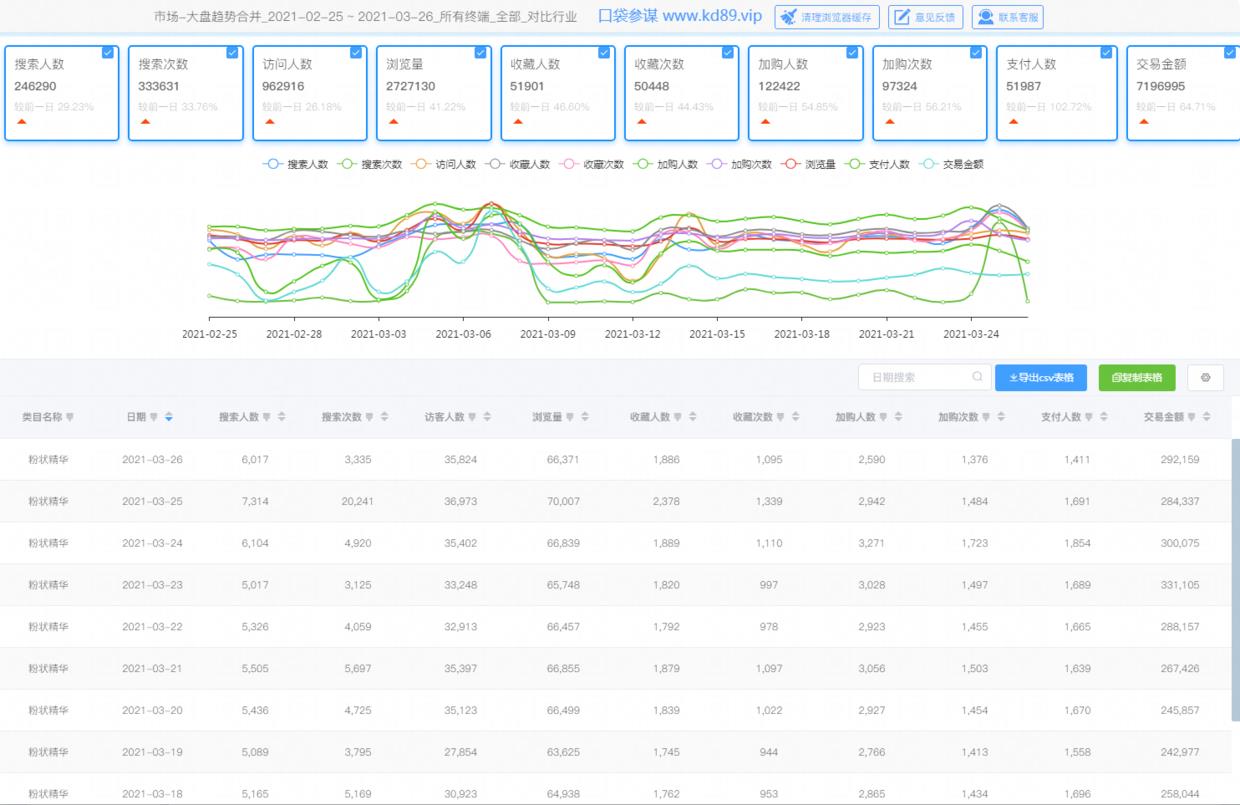Sort table by 支付人数 column arrows
This screenshot has height=805, width=1240.
click(x=1104, y=417)
